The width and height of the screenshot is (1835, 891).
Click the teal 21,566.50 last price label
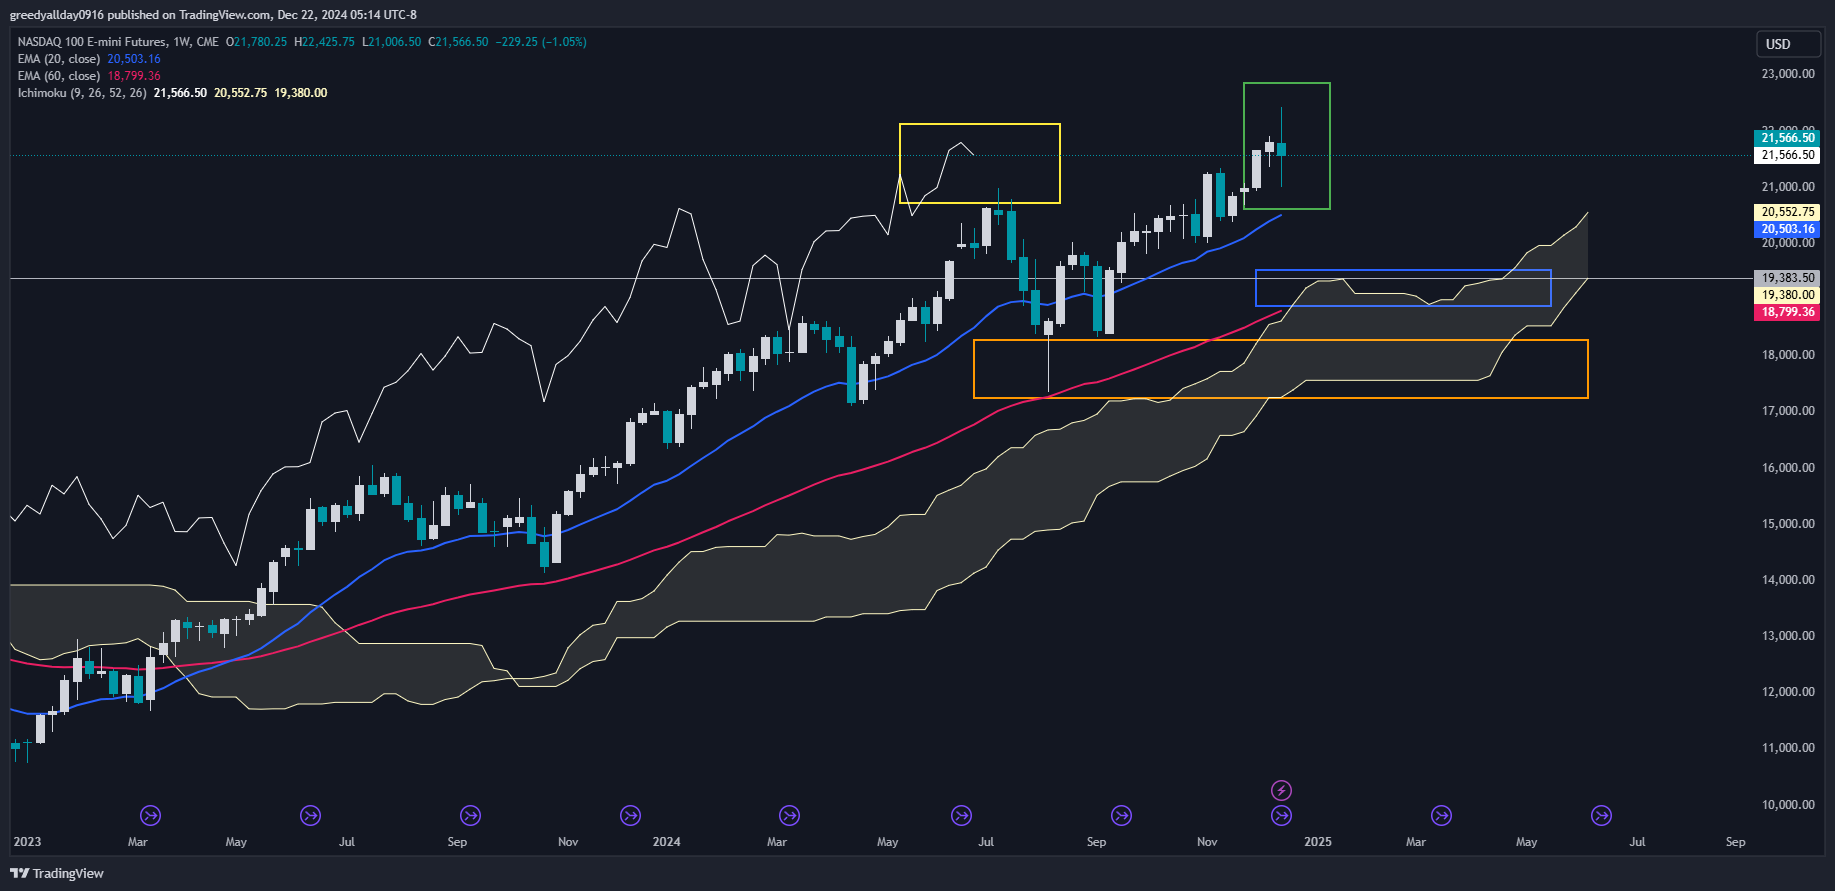click(1787, 138)
